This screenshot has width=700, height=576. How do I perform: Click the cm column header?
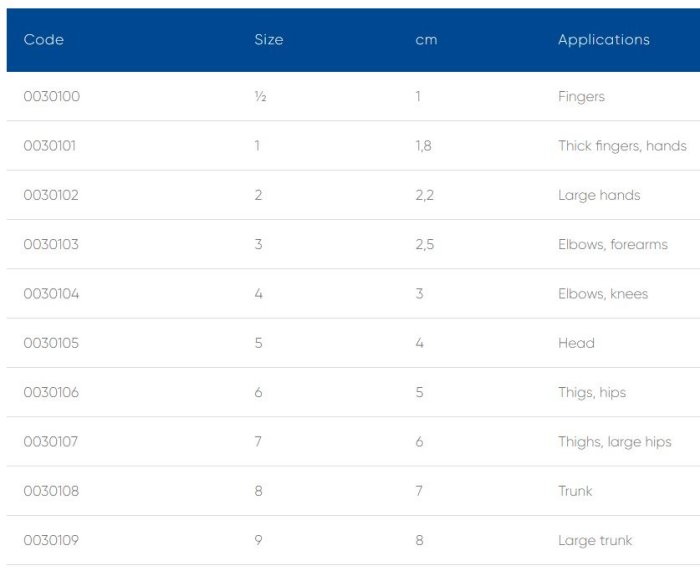pyautogui.click(x=426, y=40)
